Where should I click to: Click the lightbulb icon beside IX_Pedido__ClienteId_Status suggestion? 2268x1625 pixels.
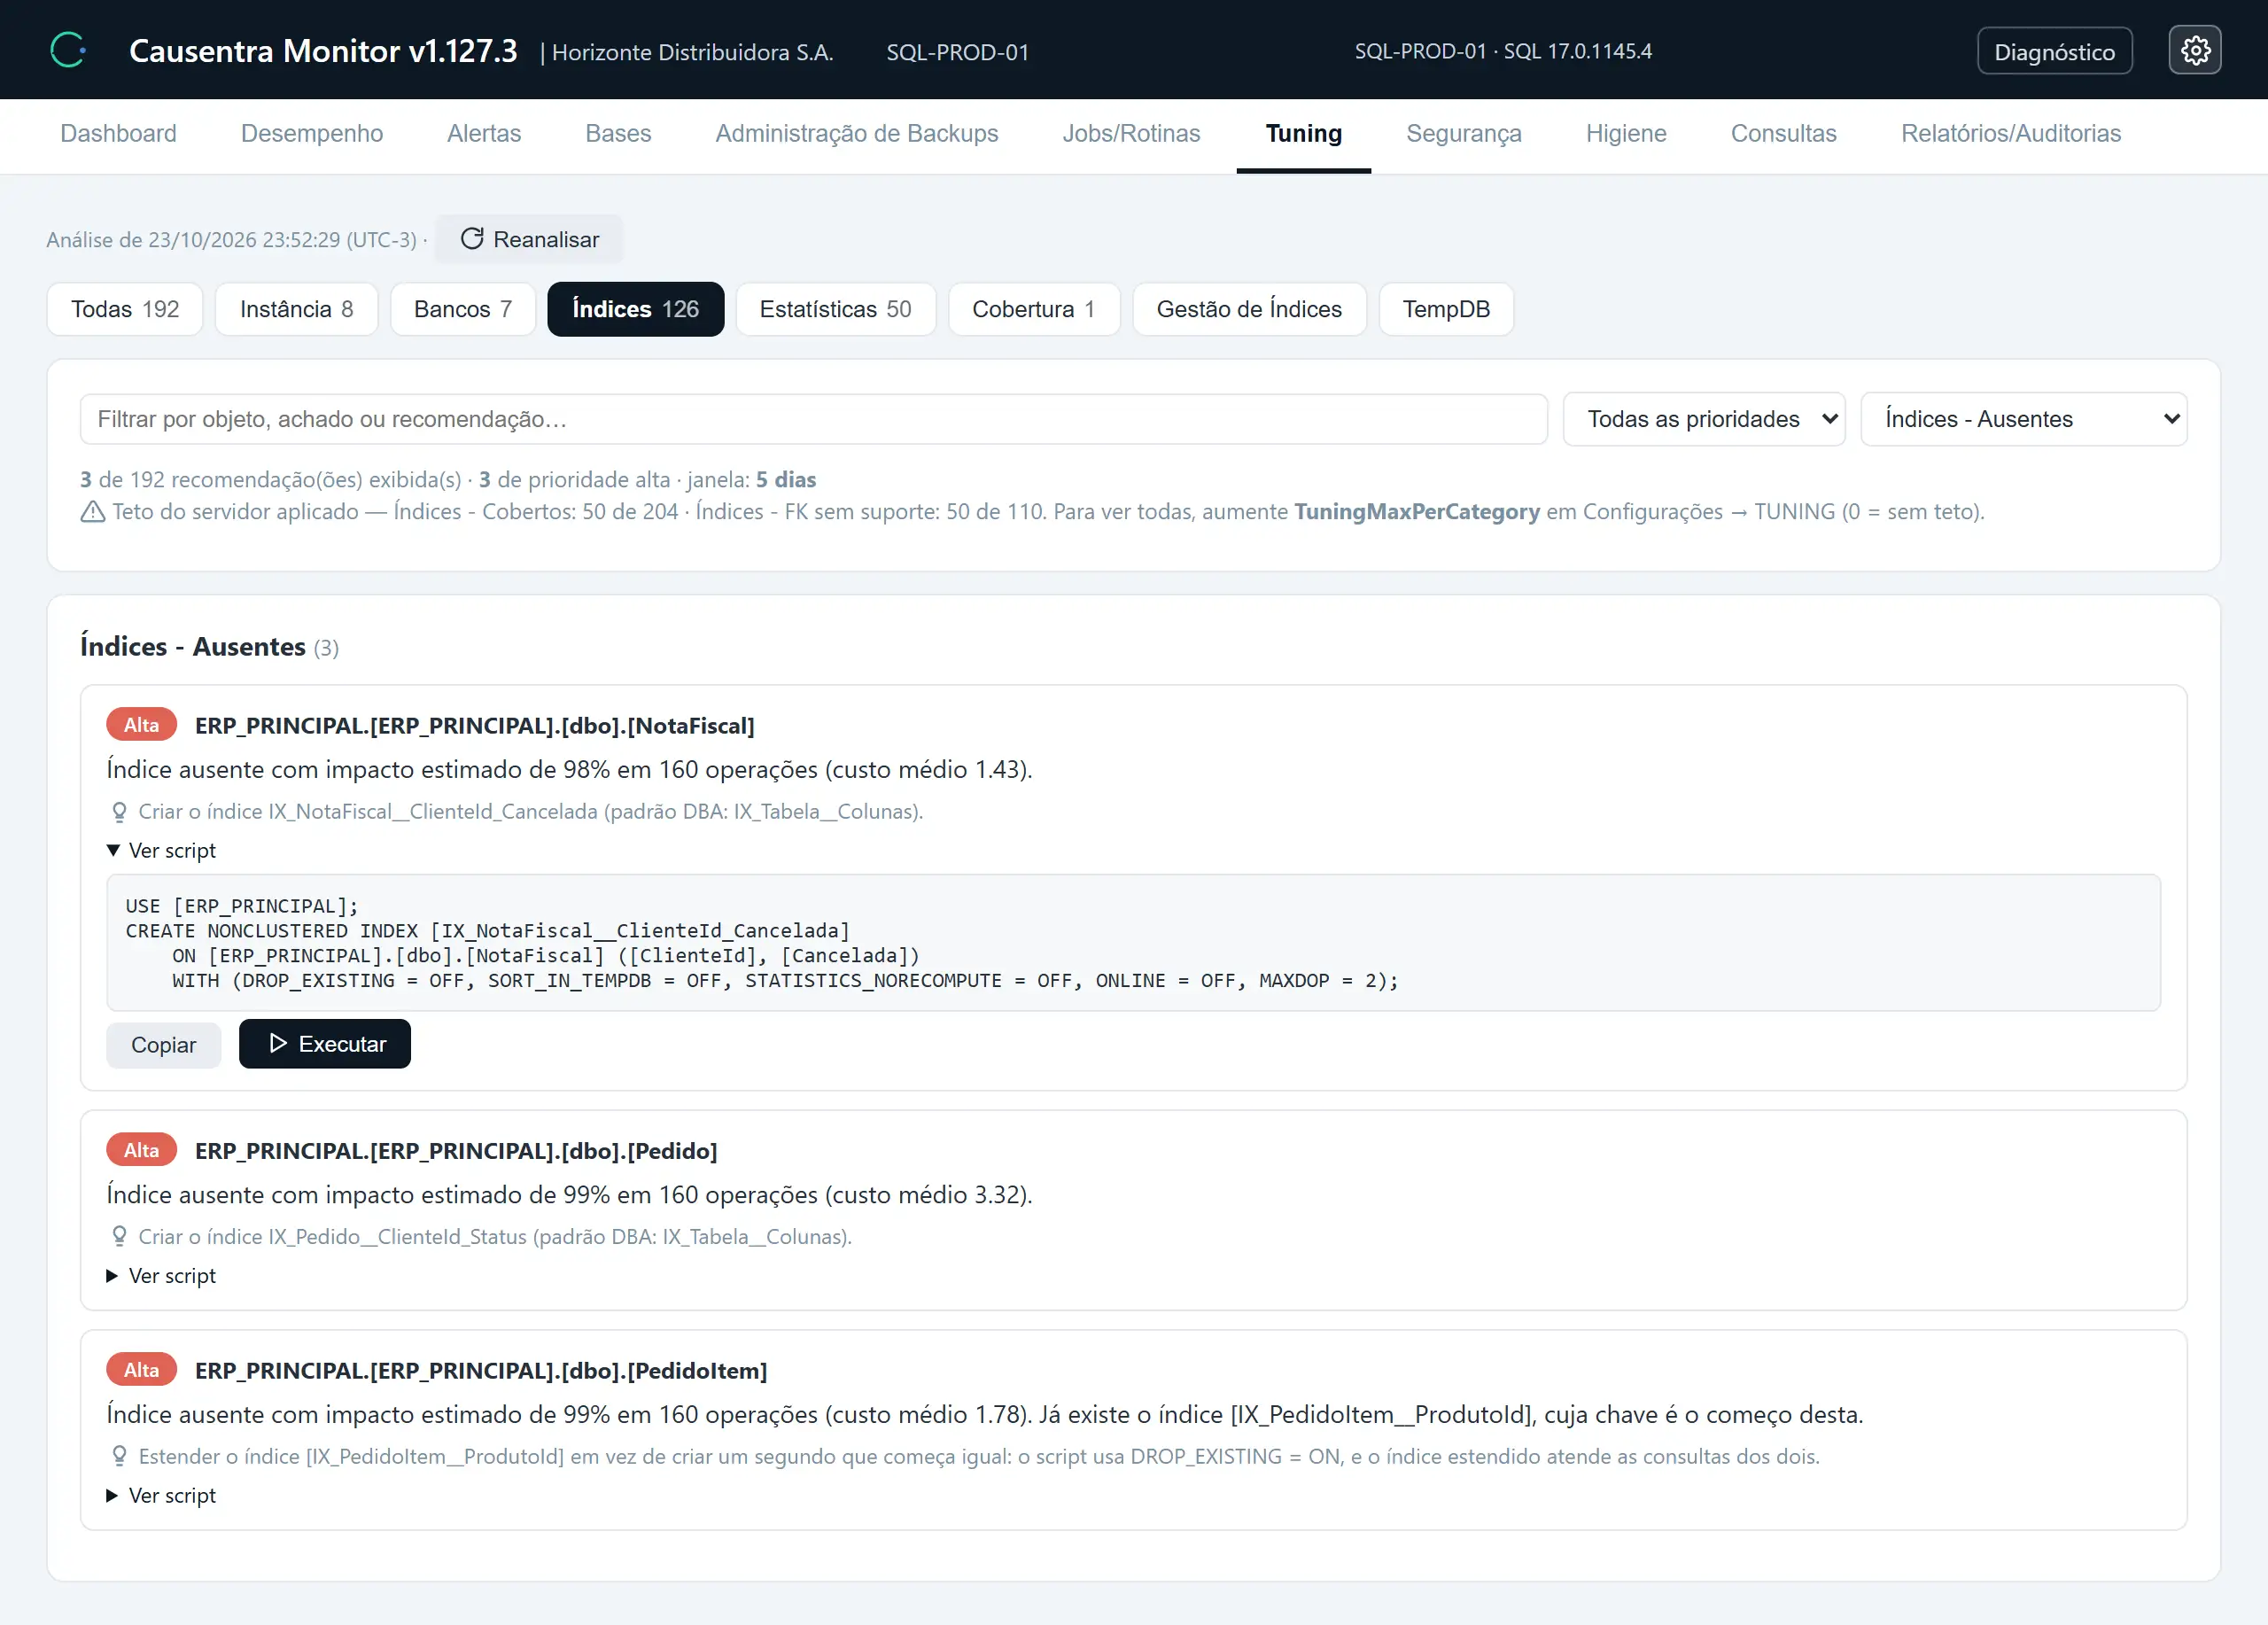pyautogui.click(x=119, y=1237)
